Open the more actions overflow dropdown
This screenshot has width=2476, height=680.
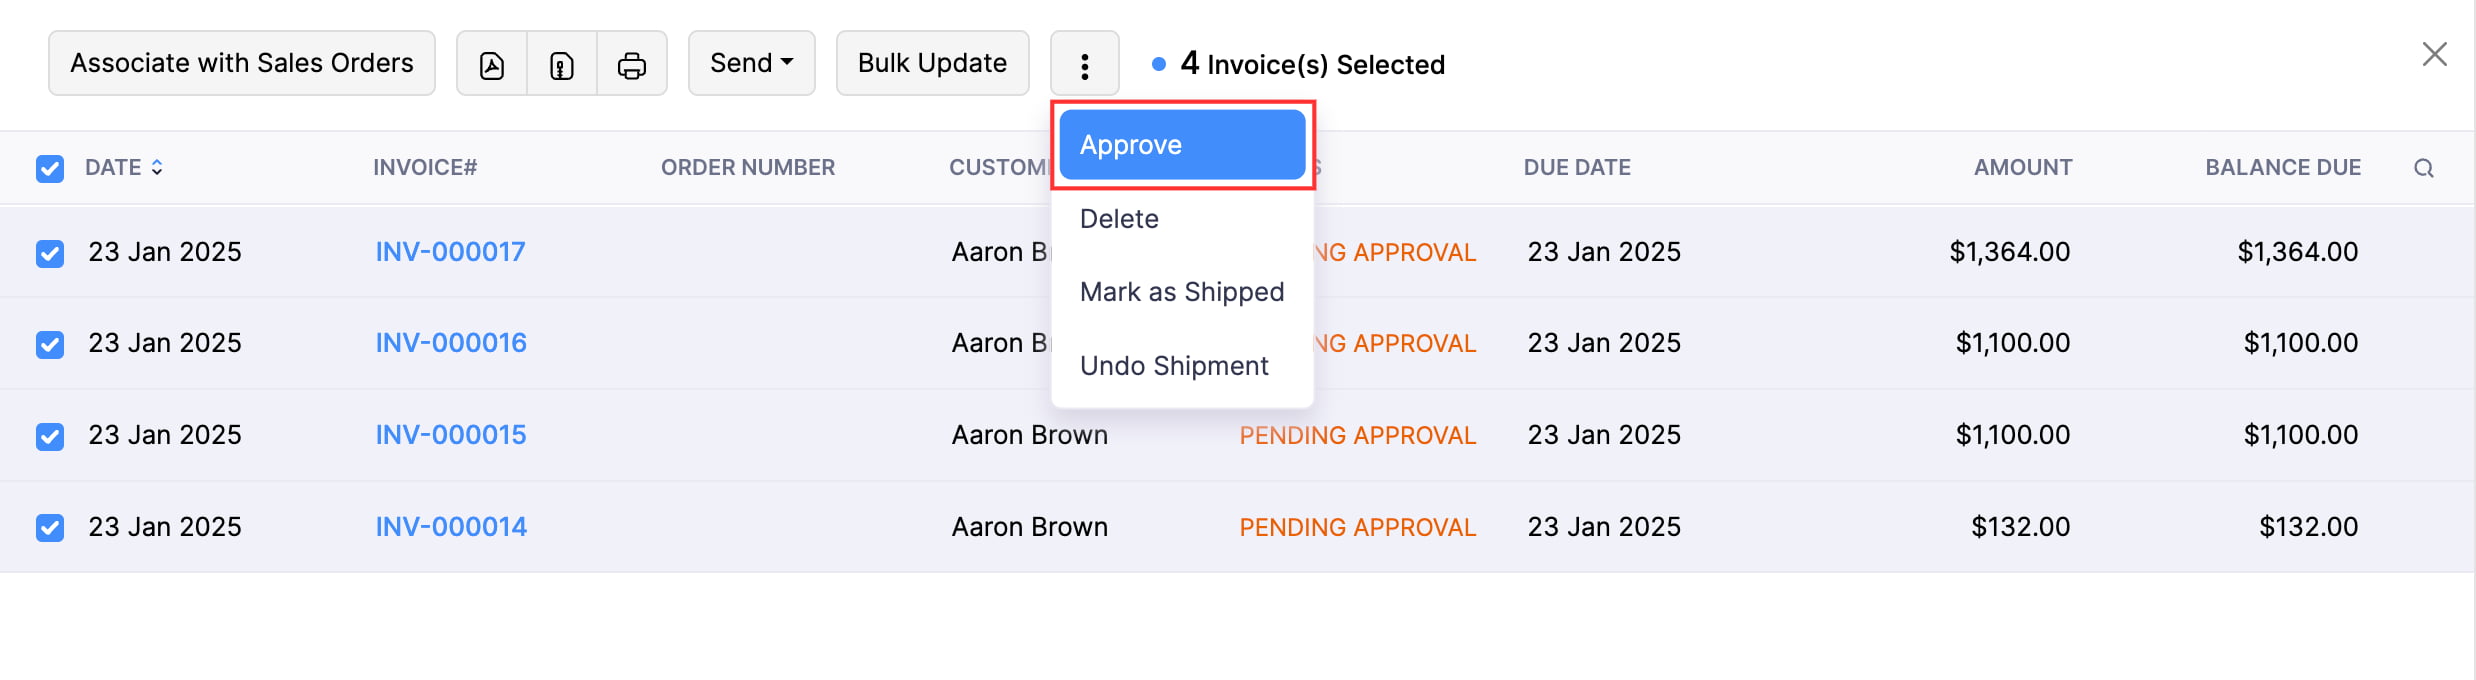(1084, 63)
